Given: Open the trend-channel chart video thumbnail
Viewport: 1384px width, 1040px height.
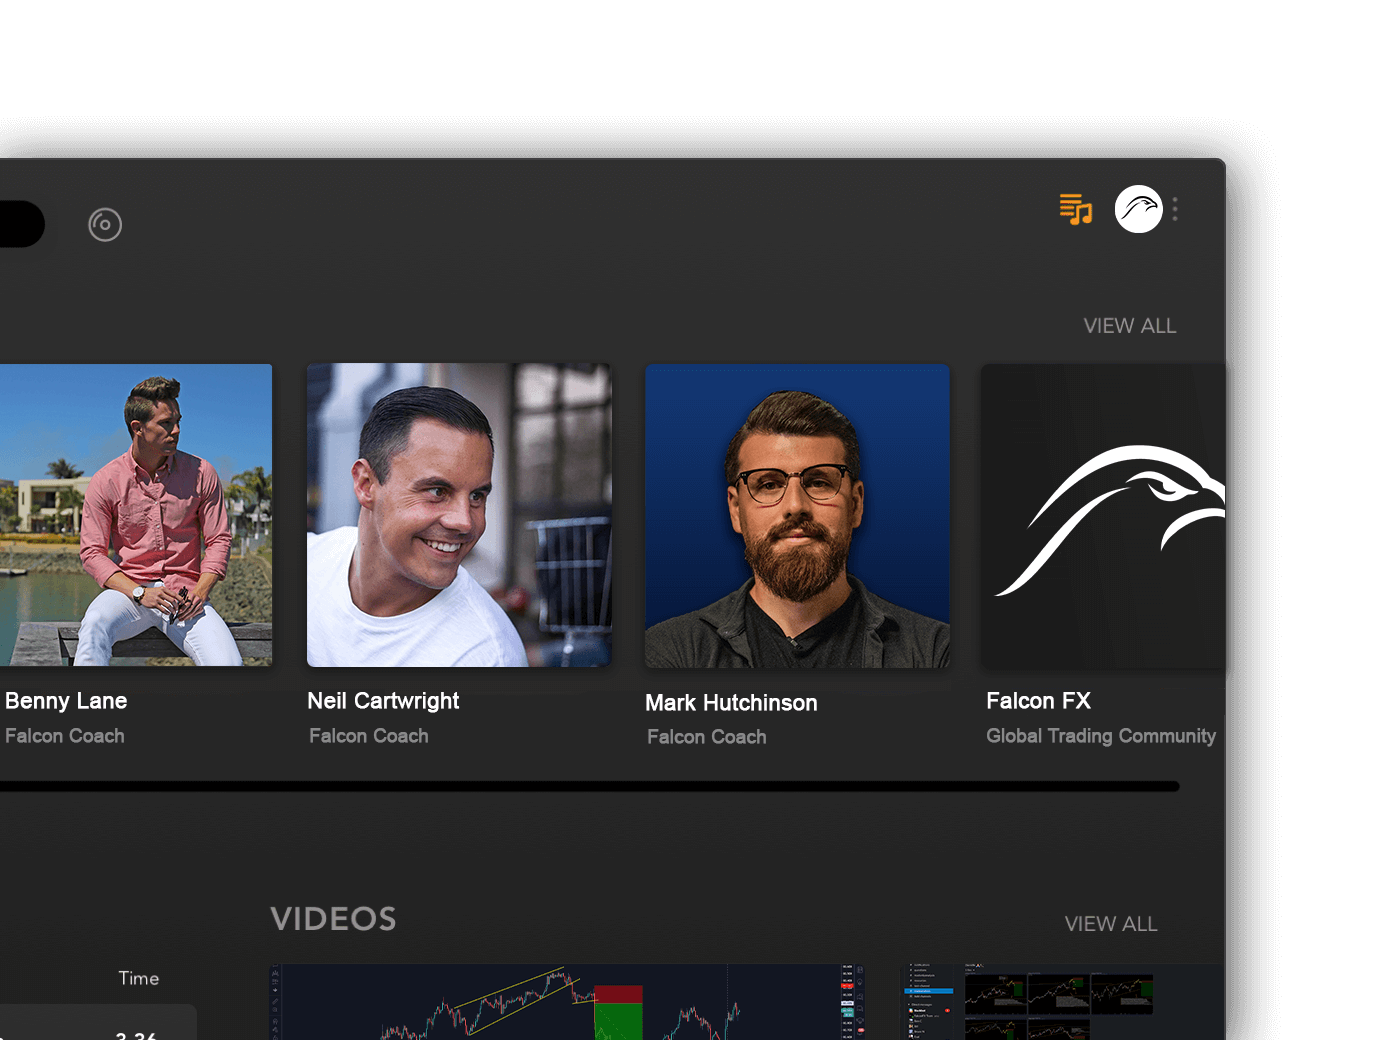Looking at the screenshot, I should click(x=568, y=1002).
